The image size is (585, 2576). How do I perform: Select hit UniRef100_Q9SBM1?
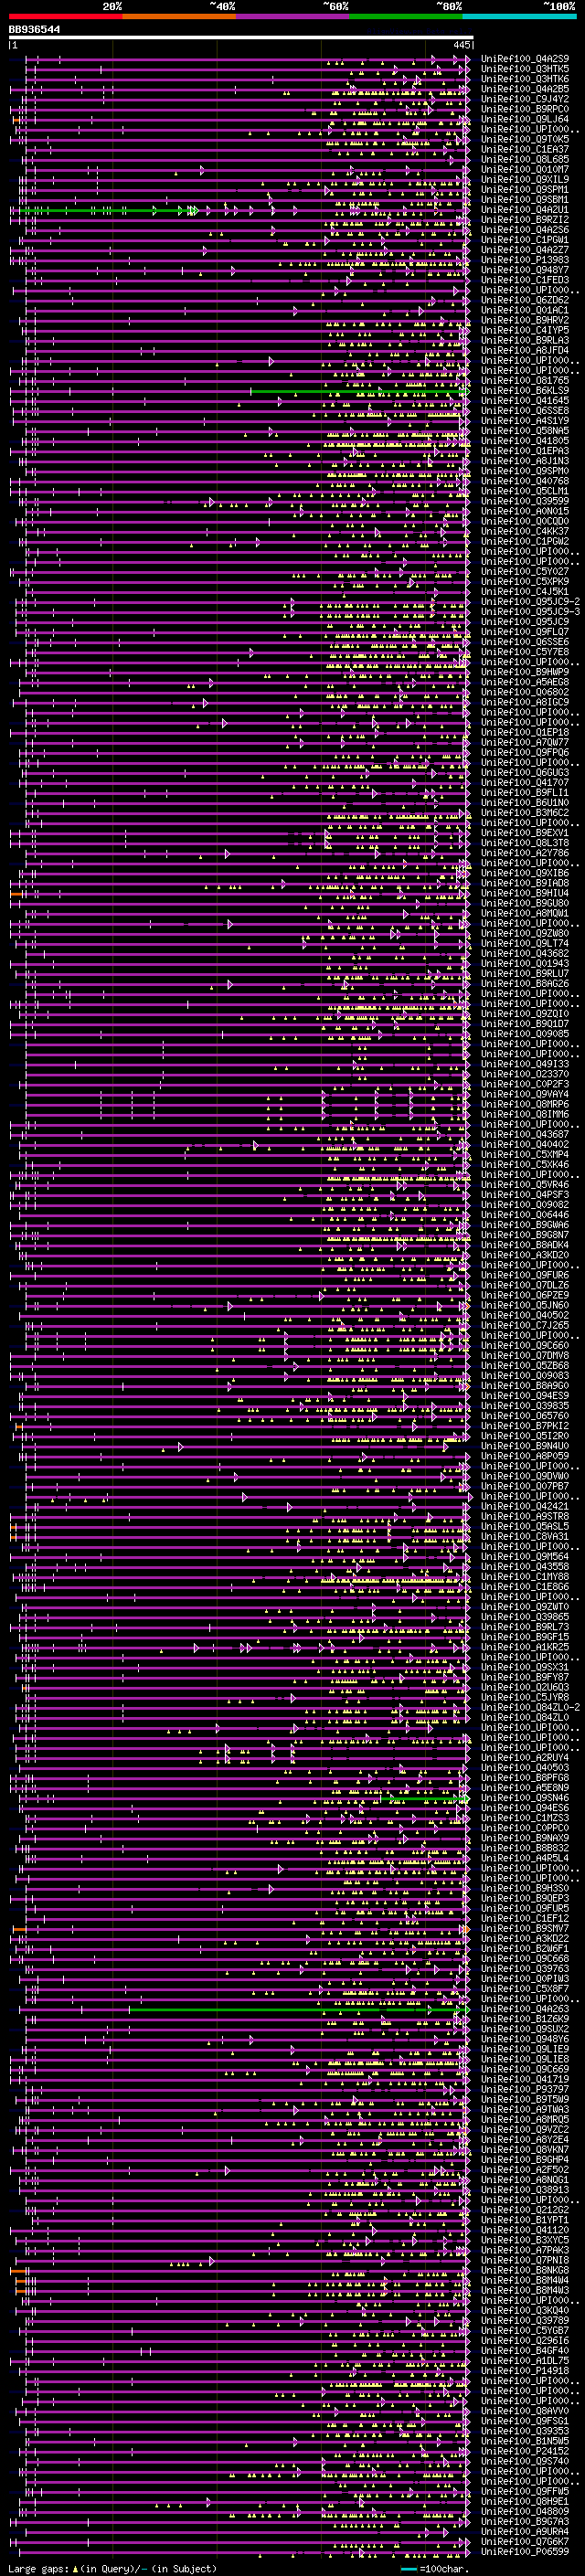pyautogui.click(x=525, y=199)
